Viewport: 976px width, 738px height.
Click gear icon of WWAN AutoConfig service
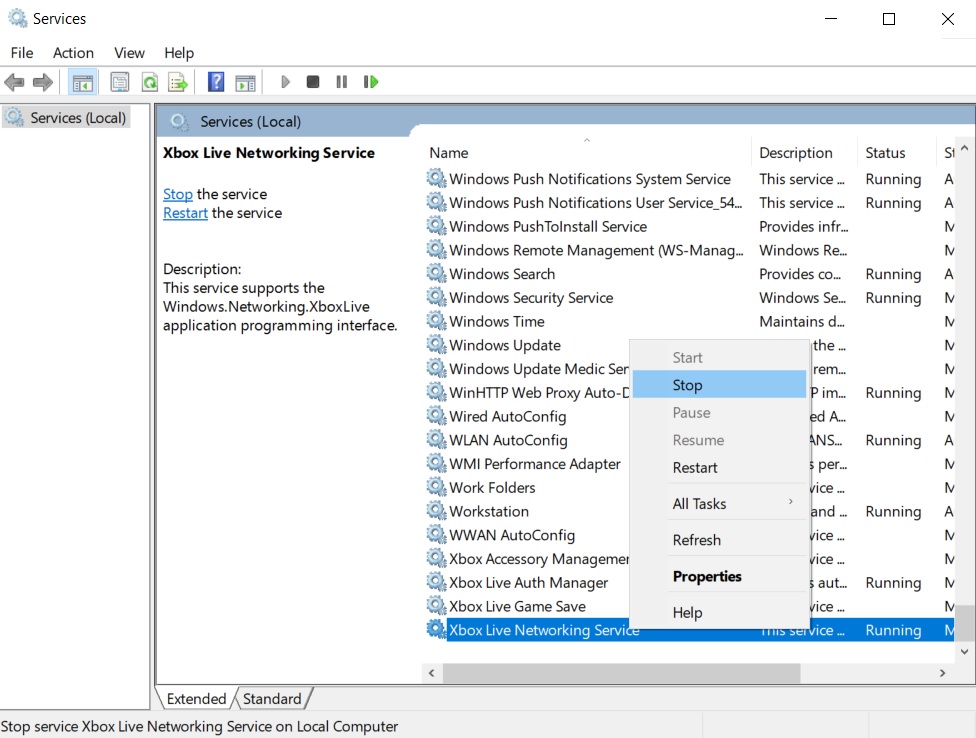436,534
